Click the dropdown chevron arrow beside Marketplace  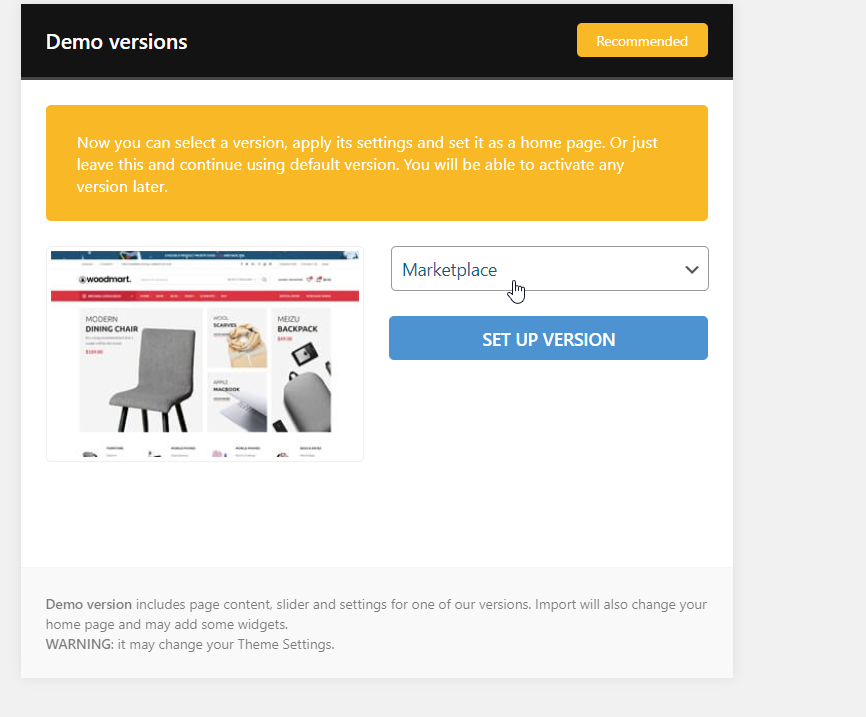[691, 270]
